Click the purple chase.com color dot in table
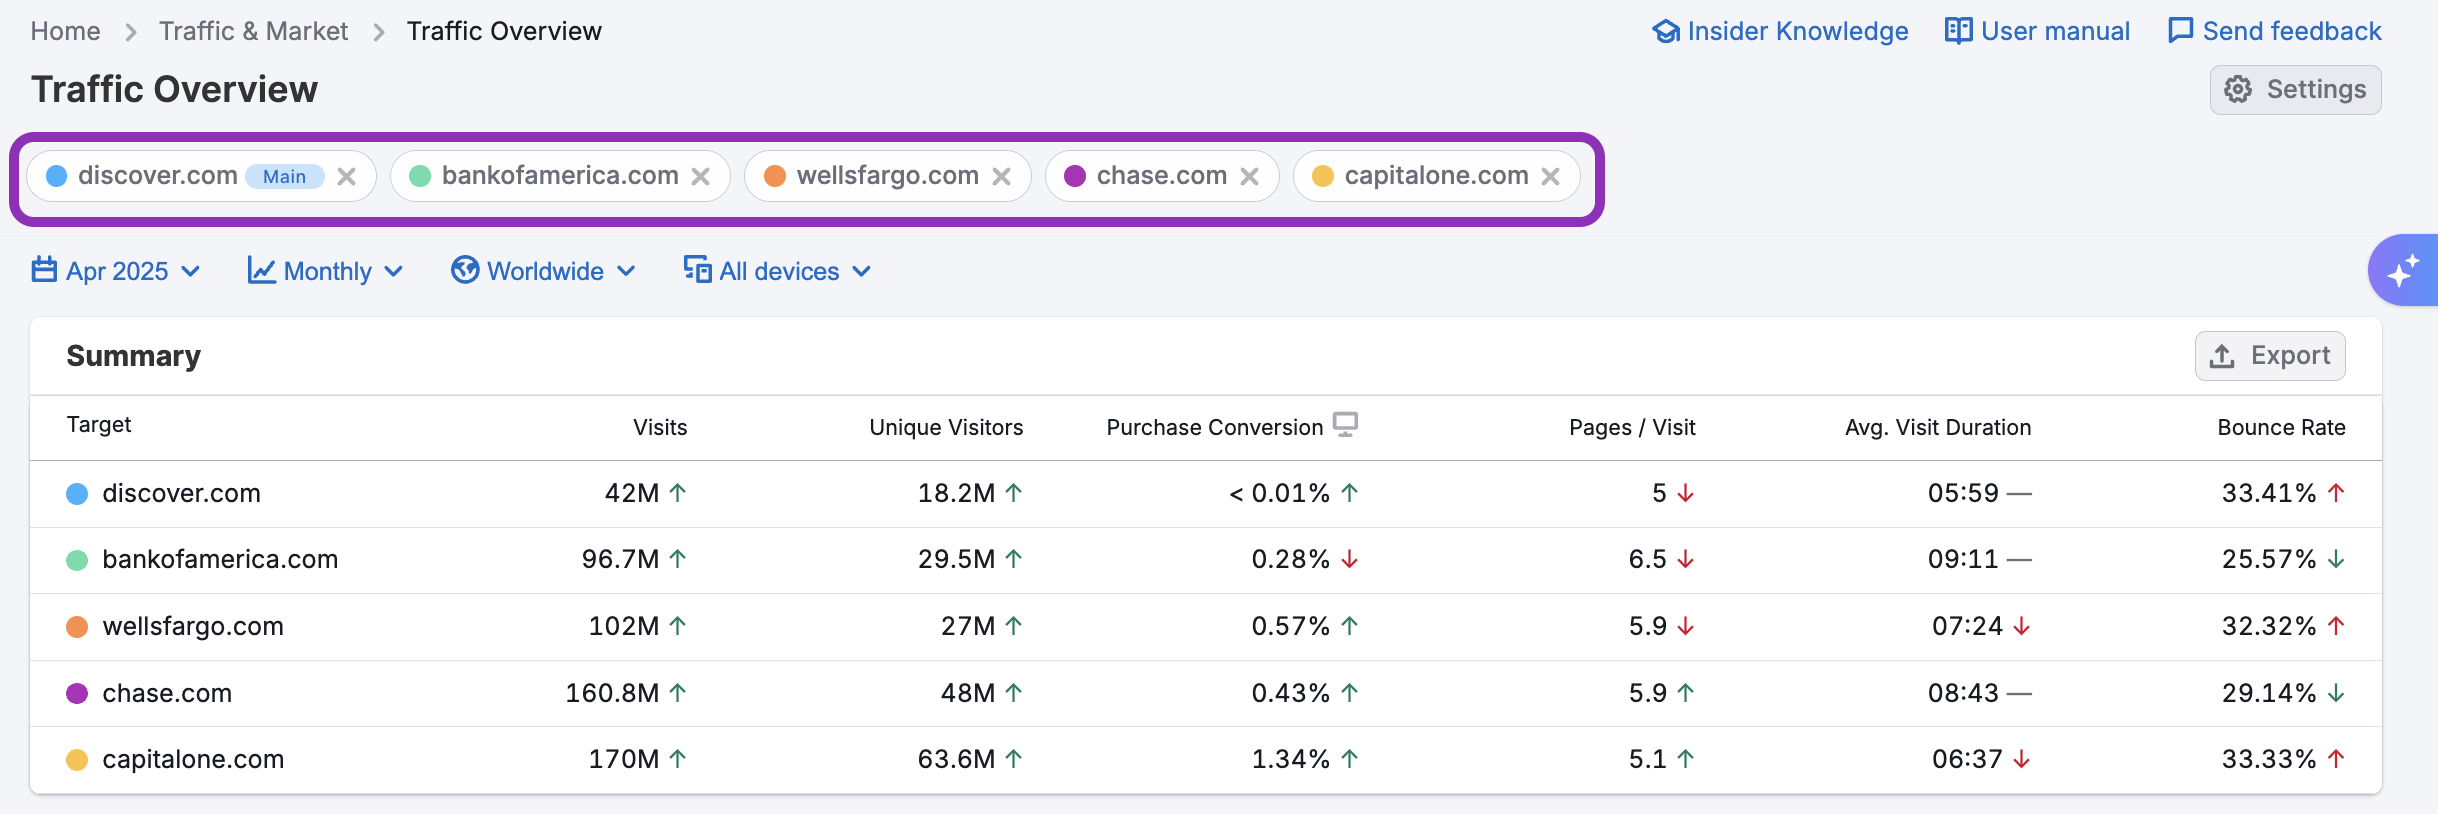 [77, 693]
